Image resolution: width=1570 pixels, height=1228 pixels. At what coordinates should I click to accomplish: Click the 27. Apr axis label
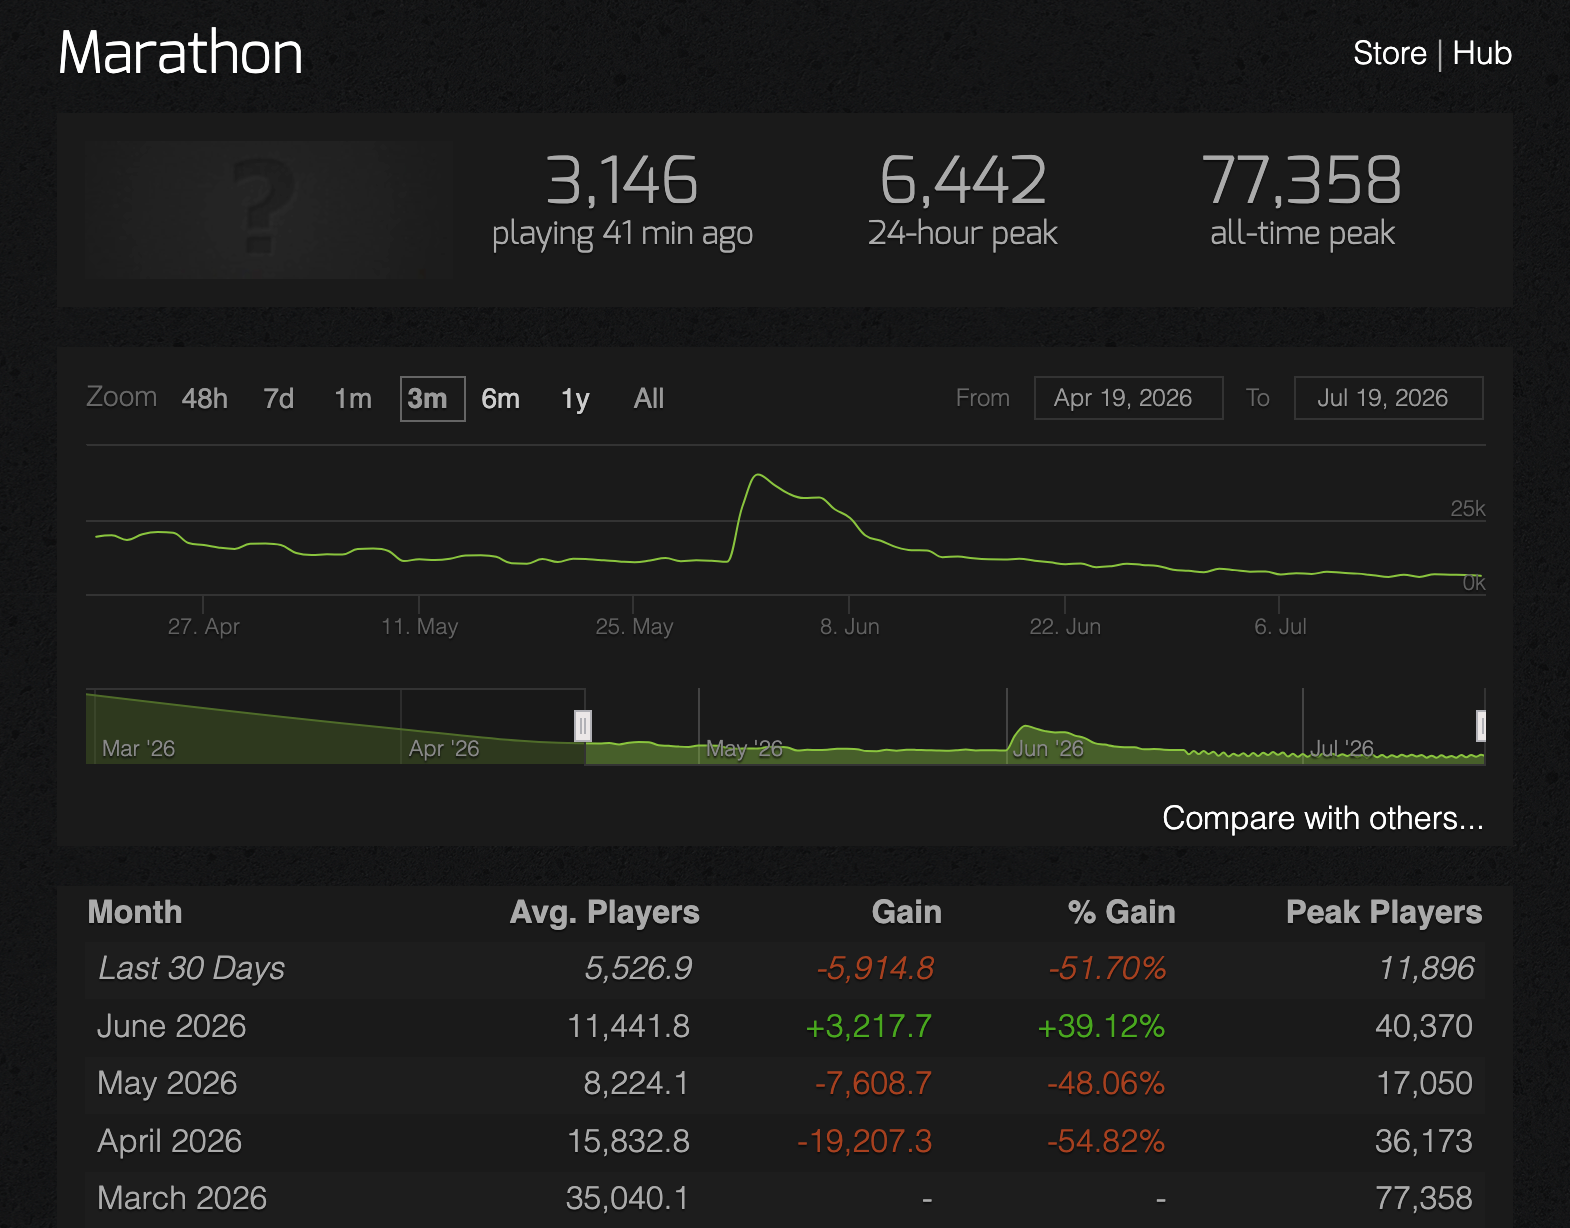(204, 626)
